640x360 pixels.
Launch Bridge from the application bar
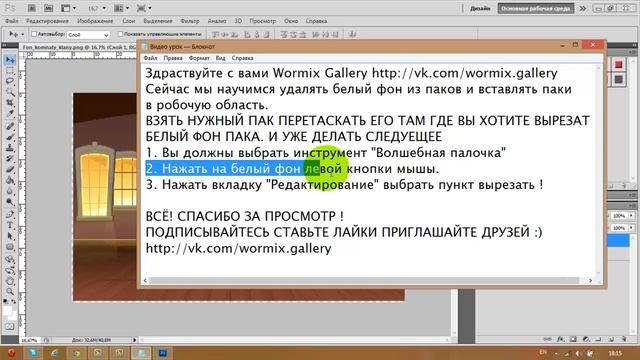tap(31, 8)
